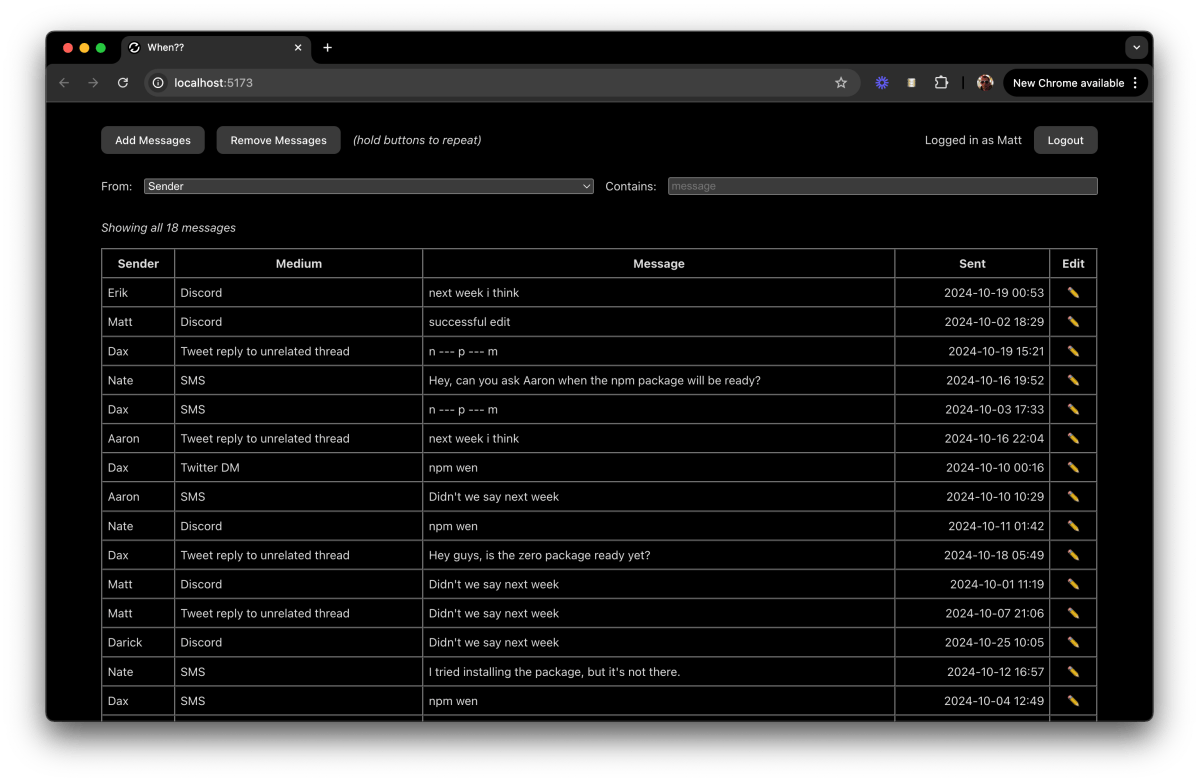
Task: Click sender cell "Darick"
Action: [x=138, y=642]
